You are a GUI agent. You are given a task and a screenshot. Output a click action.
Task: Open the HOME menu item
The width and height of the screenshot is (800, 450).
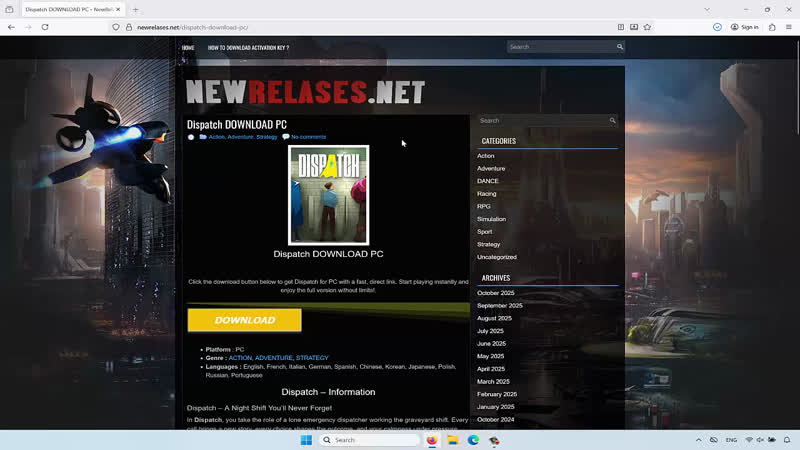pos(188,47)
